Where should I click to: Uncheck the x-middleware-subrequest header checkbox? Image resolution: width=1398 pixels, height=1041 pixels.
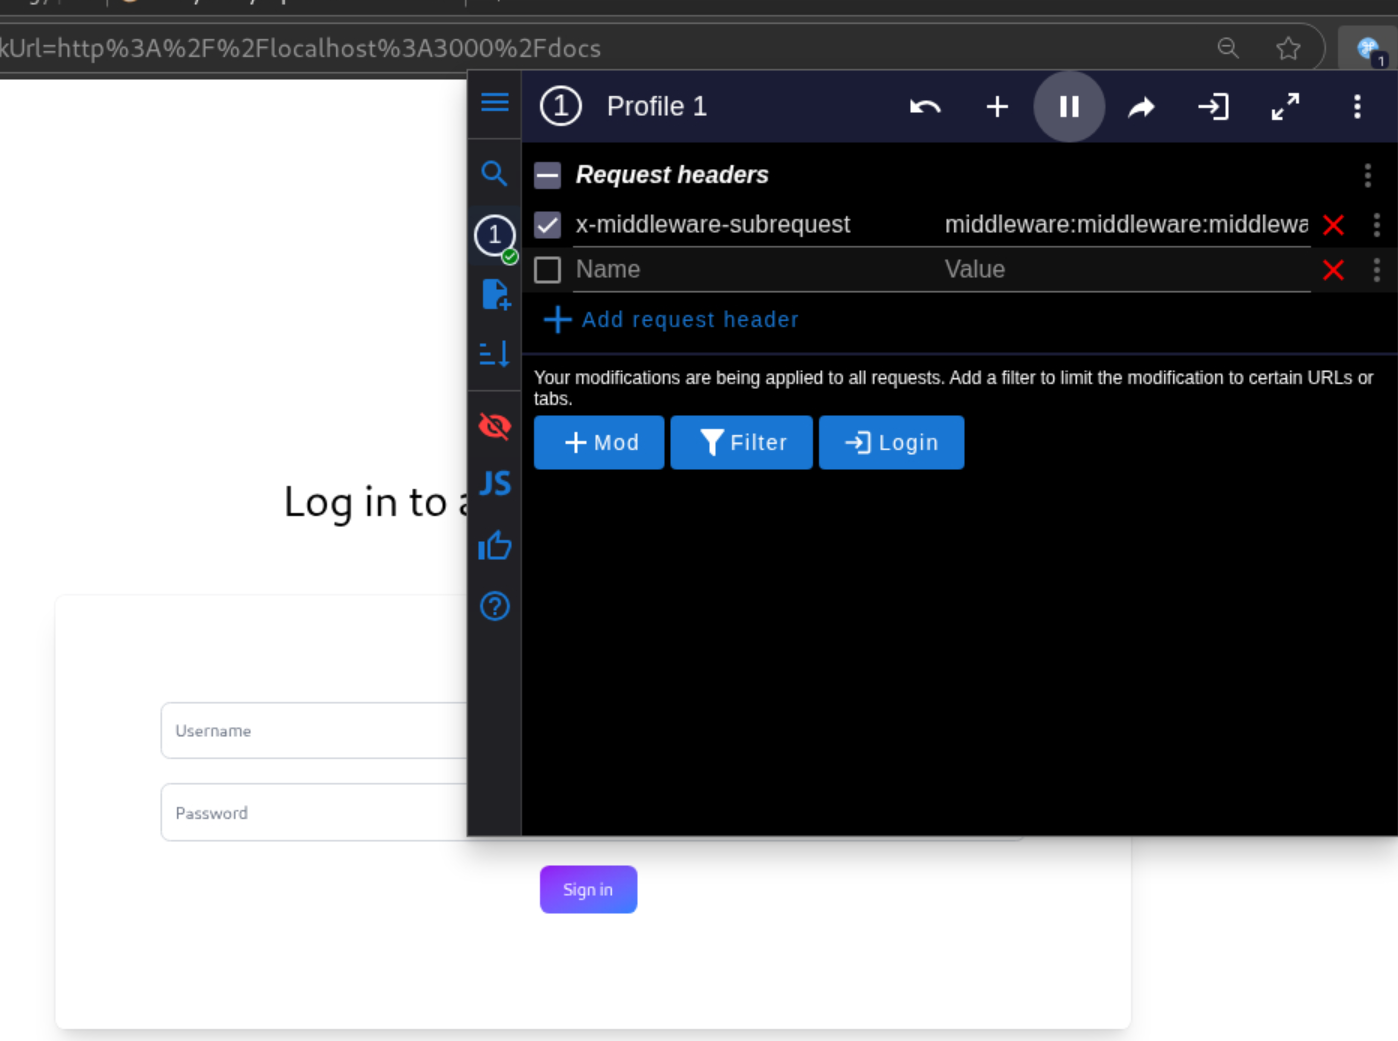tap(547, 225)
